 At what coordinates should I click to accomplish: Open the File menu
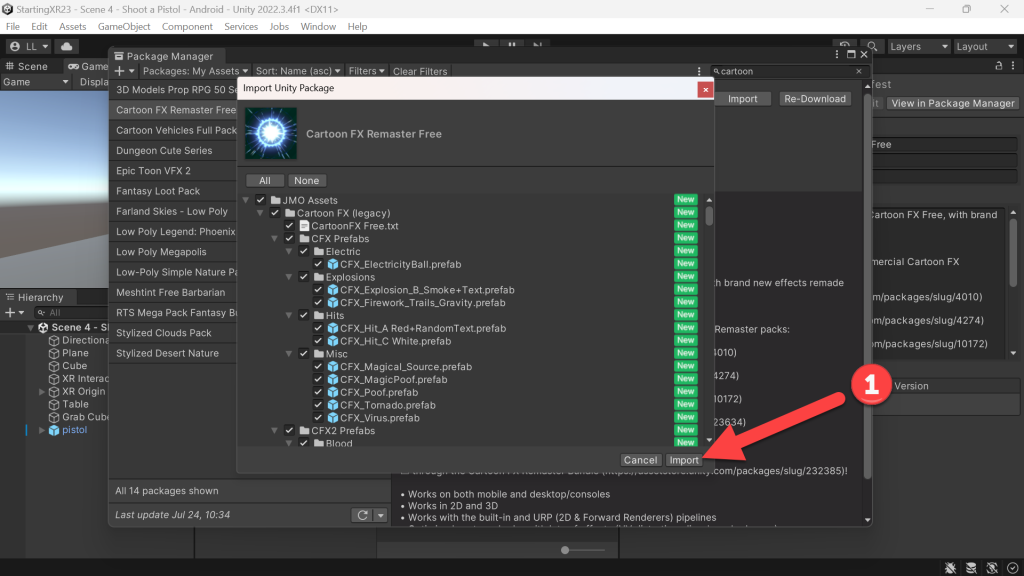pyautogui.click(x=12, y=27)
